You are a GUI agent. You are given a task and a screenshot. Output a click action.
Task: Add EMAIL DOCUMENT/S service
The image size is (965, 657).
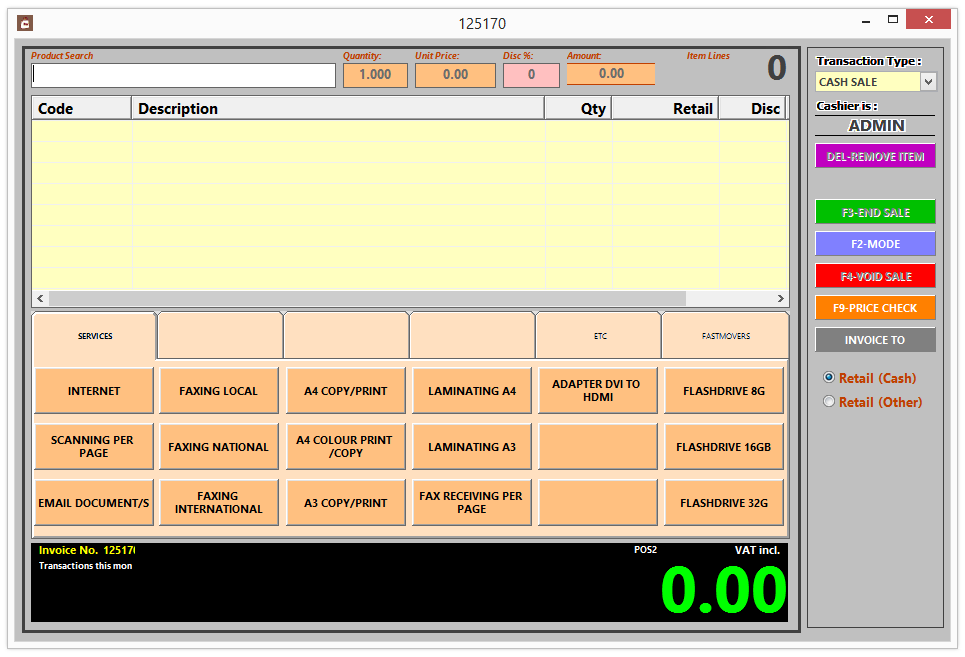coord(93,502)
